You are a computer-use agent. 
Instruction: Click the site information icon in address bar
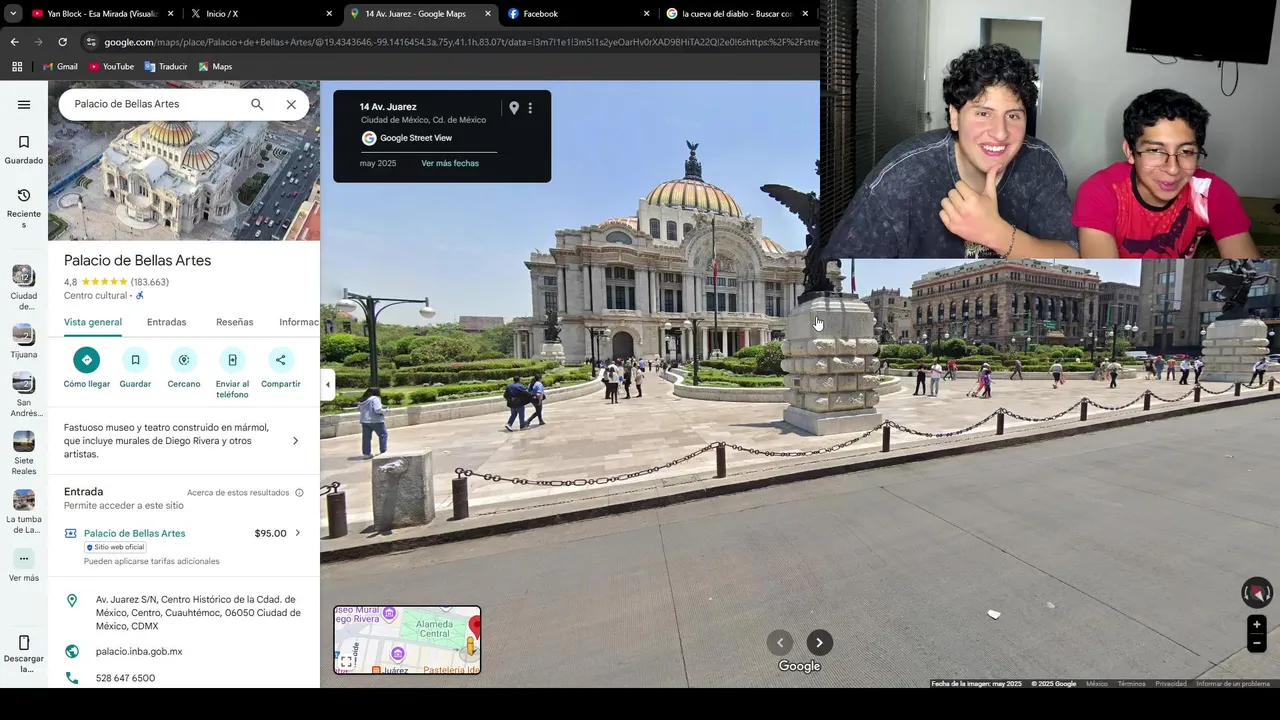[x=91, y=42]
